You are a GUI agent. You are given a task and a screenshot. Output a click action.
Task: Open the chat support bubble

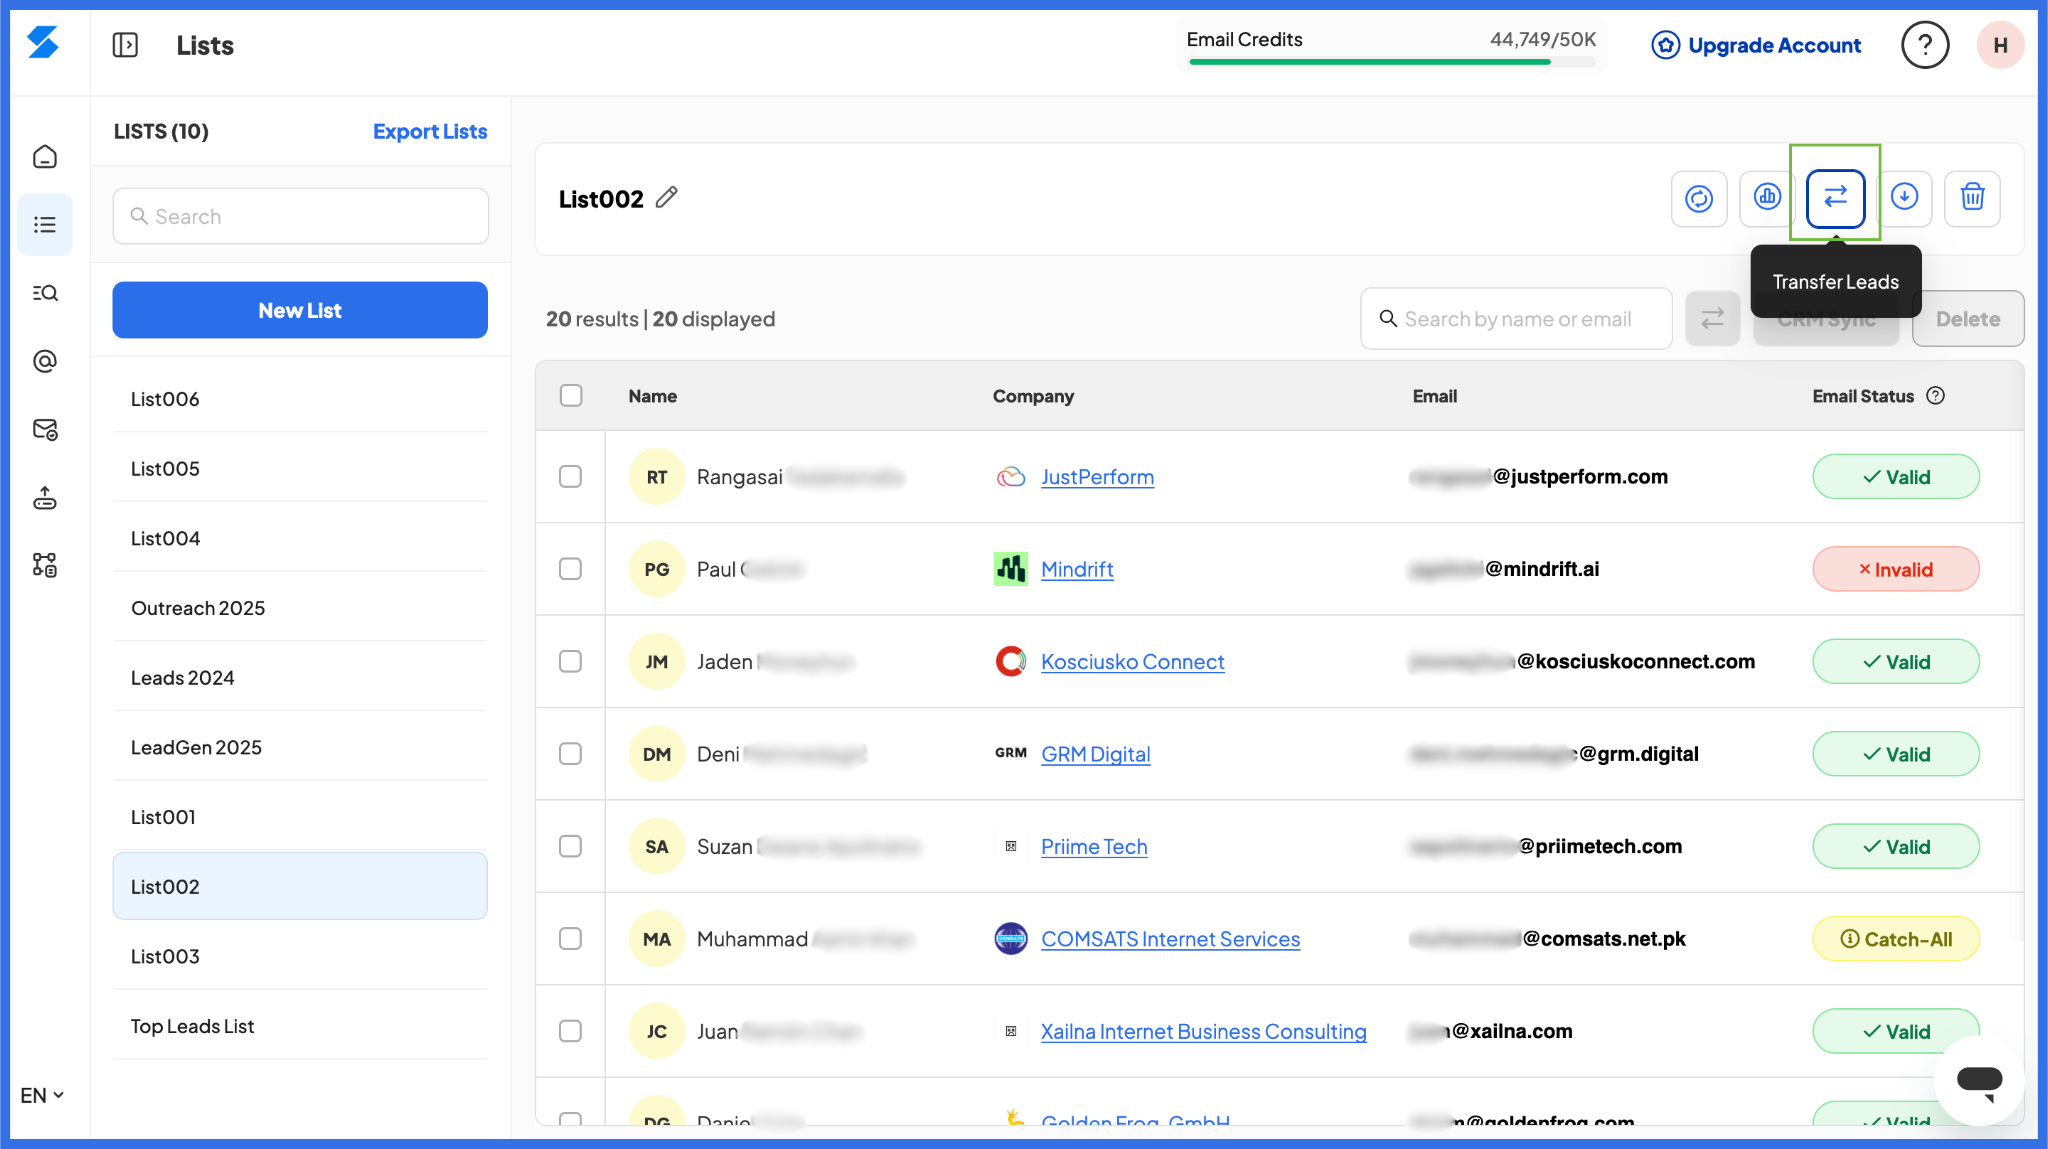[x=1979, y=1080]
